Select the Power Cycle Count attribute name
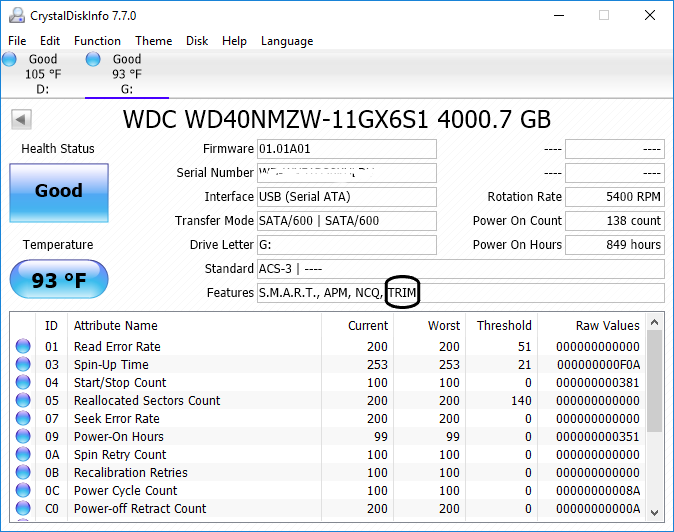The width and height of the screenshot is (674, 532). pyautogui.click(x=125, y=491)
